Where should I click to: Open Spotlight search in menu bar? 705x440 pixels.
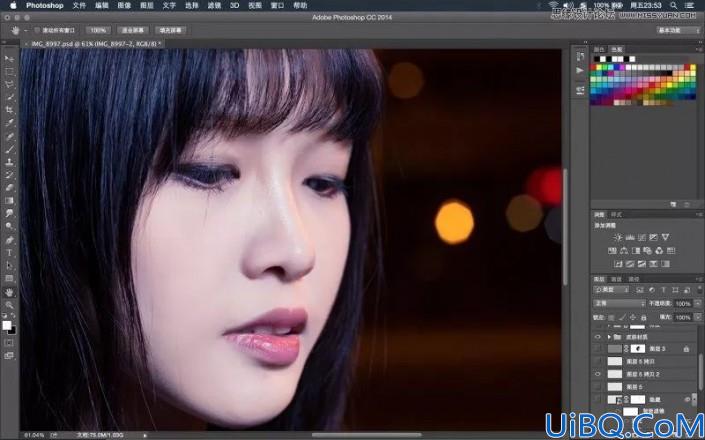click(674, 5)
